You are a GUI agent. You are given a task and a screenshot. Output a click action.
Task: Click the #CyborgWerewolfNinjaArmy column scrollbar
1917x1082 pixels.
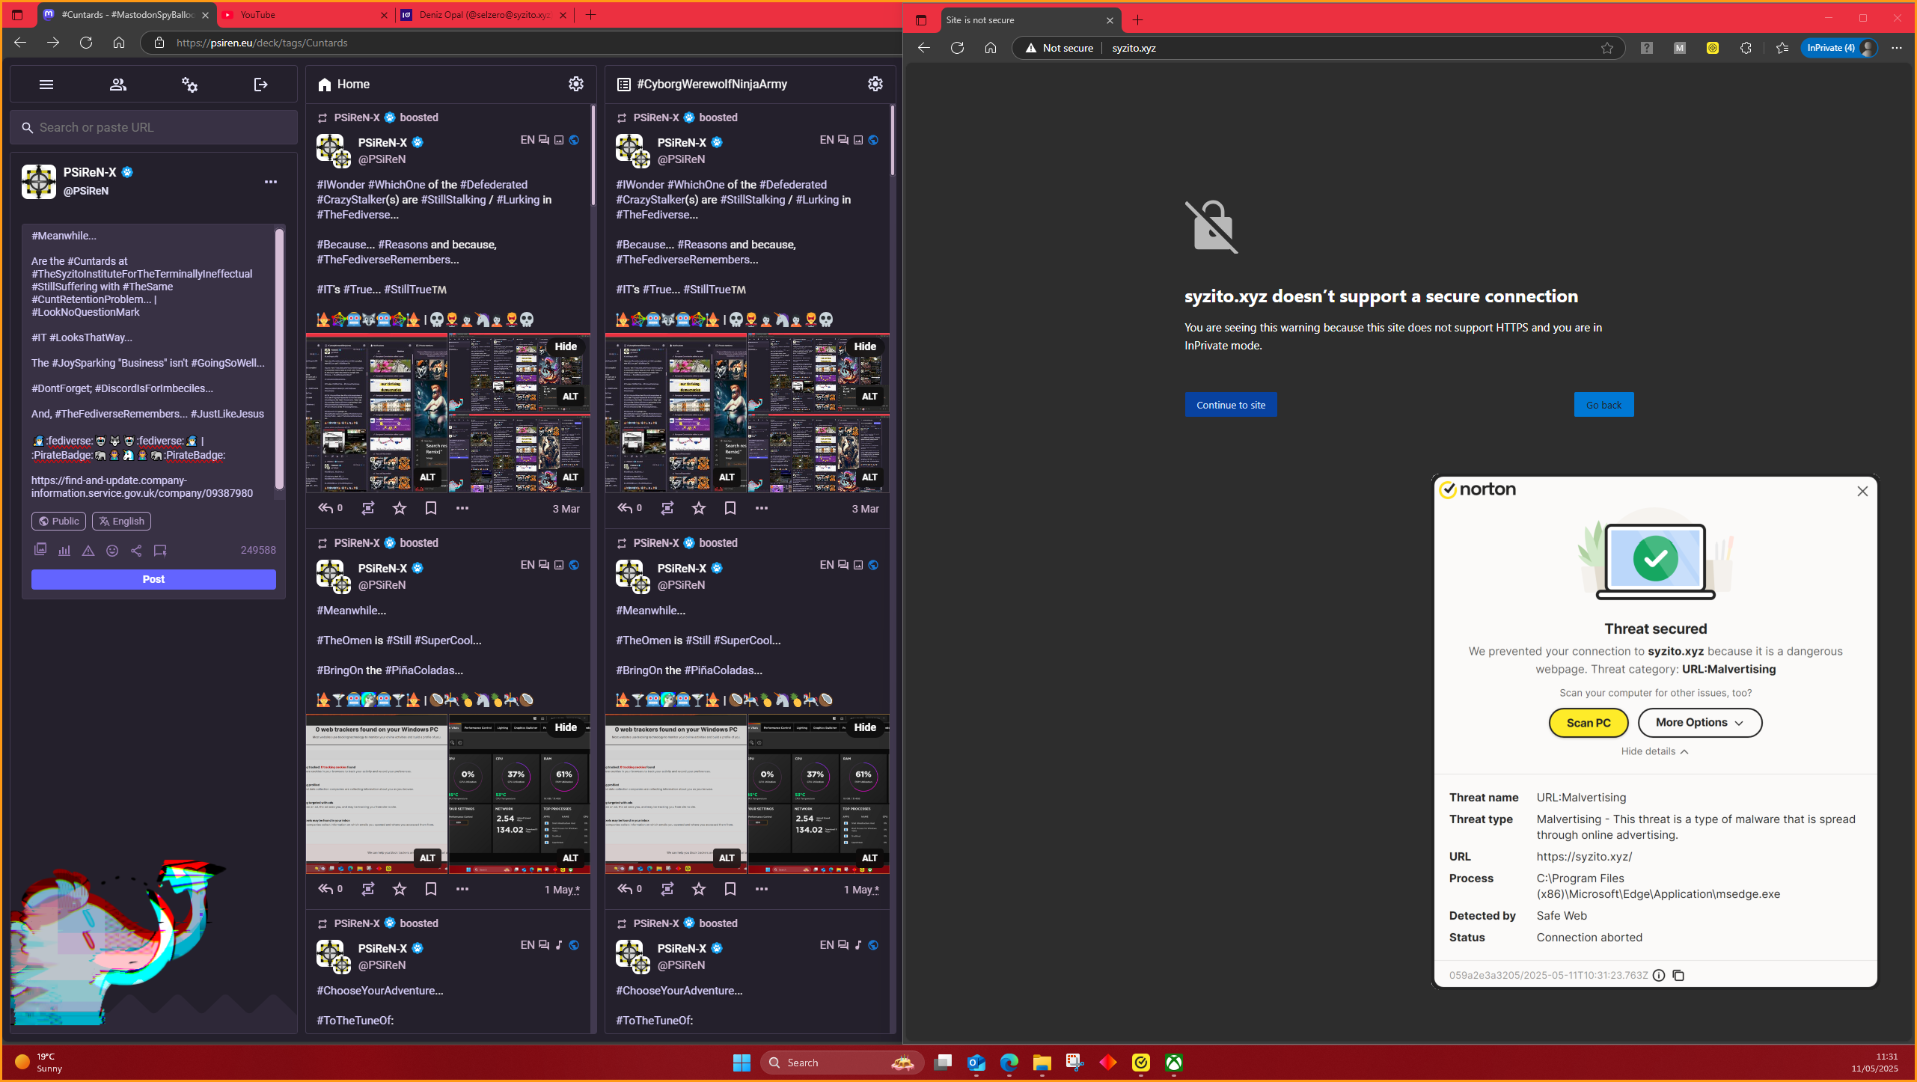pyautogui.click(x=892, y=140)
